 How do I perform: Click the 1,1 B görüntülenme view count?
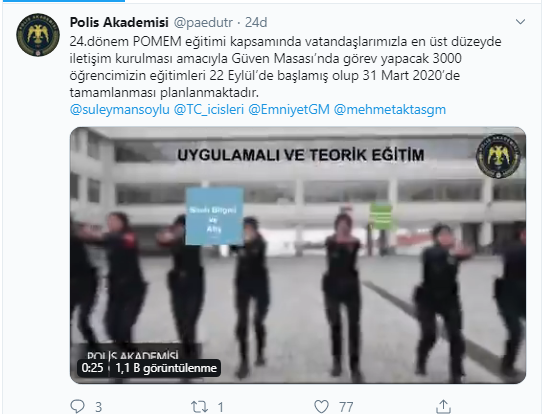click(x=166, y=368)
